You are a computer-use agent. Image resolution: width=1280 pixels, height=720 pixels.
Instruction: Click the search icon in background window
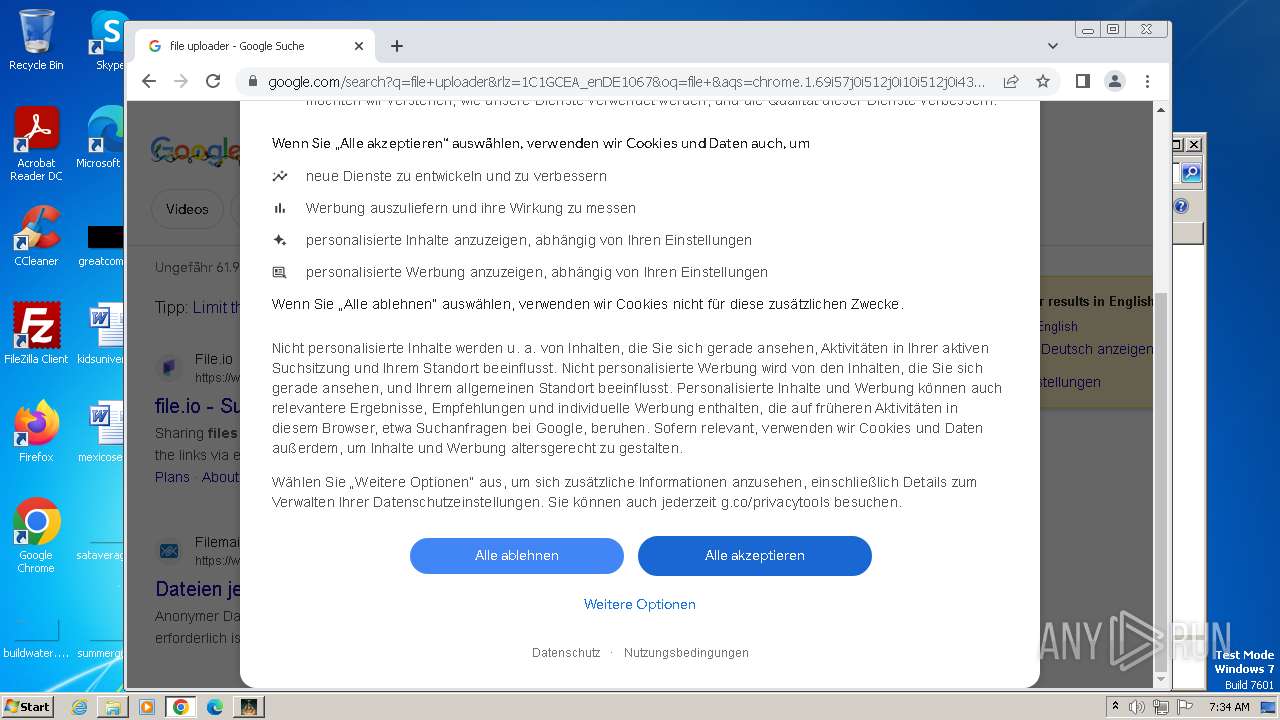click(1190, 173)
